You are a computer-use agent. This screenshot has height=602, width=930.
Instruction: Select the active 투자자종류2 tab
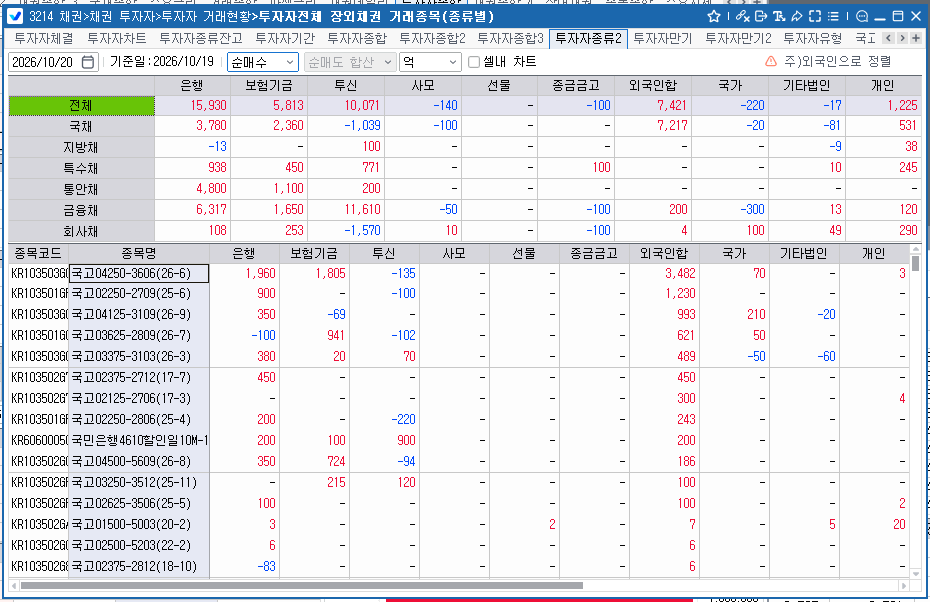pos(588,39)
